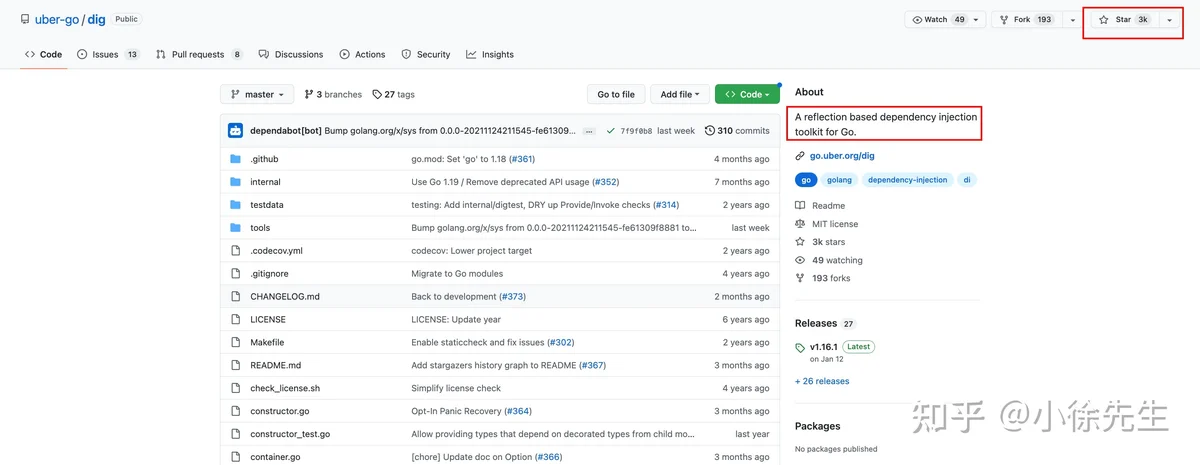Expand the Add file dropdown

680,94
